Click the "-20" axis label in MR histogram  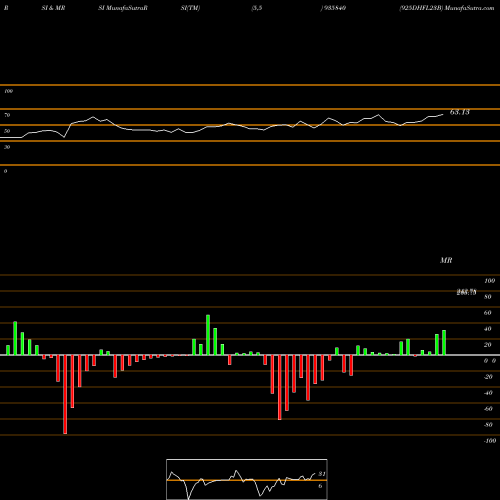pyautogui.click(x=488, y=377)
